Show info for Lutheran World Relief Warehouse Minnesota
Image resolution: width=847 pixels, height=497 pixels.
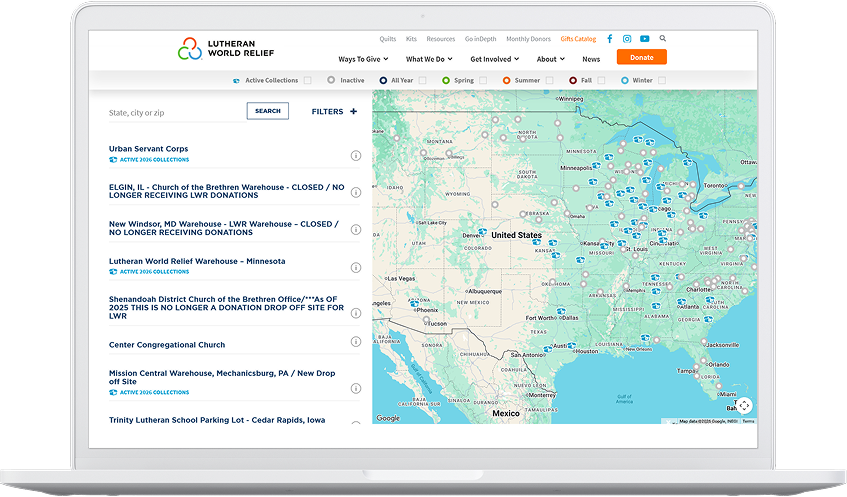point(355,267)
